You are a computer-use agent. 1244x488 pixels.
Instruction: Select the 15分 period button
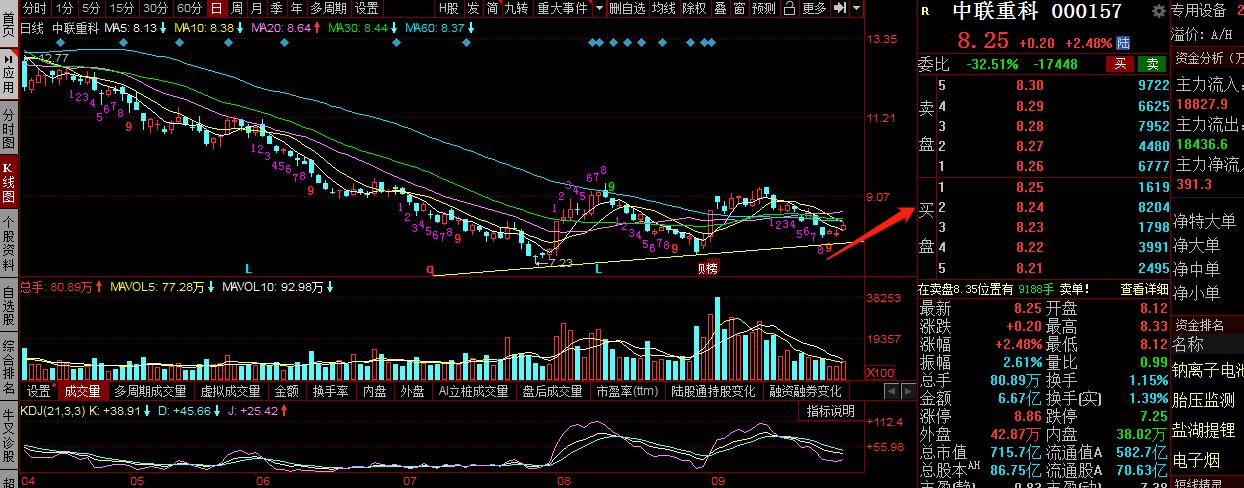tap(122, 9)
